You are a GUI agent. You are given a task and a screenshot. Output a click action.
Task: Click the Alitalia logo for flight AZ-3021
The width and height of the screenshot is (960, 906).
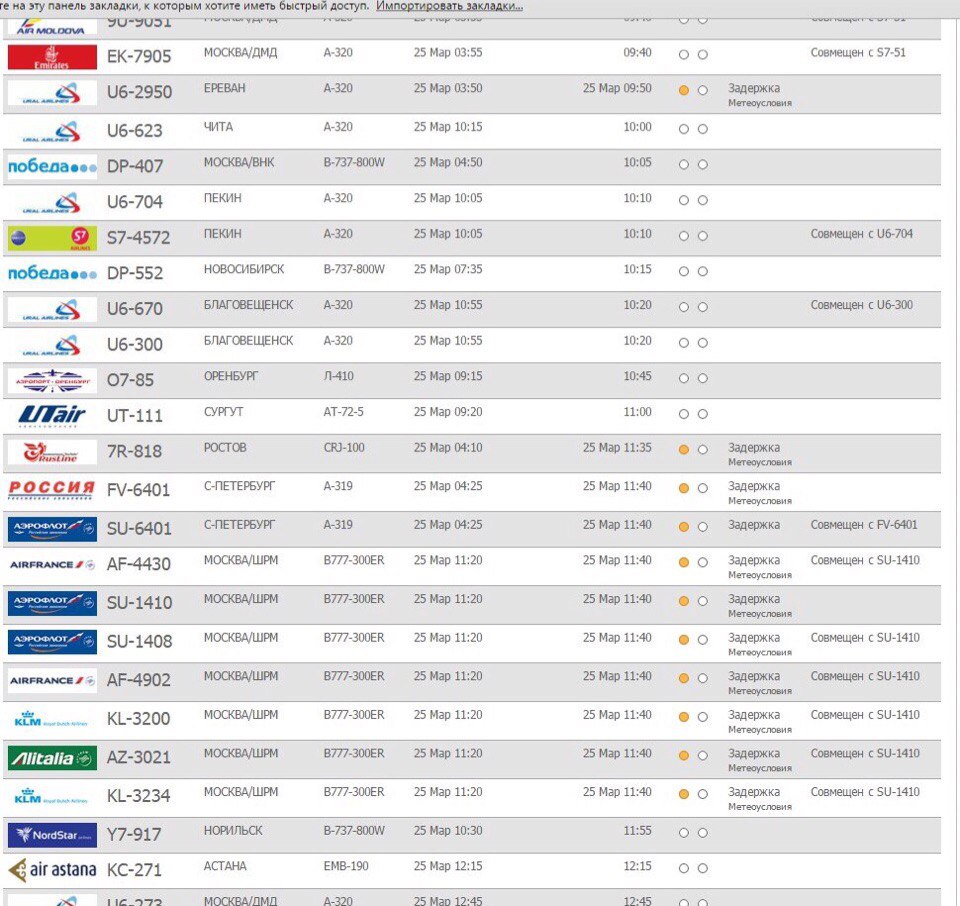tap(52, 758)
